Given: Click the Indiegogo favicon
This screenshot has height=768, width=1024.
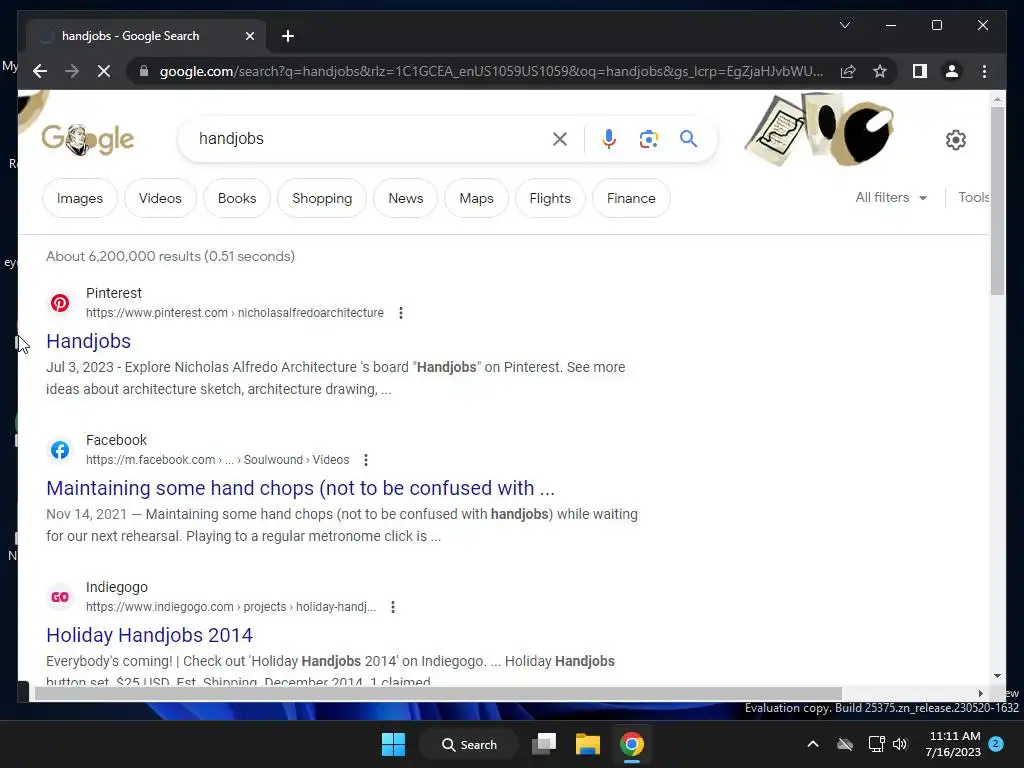Looking at the screenshot, I should click(x=60, y=597).
